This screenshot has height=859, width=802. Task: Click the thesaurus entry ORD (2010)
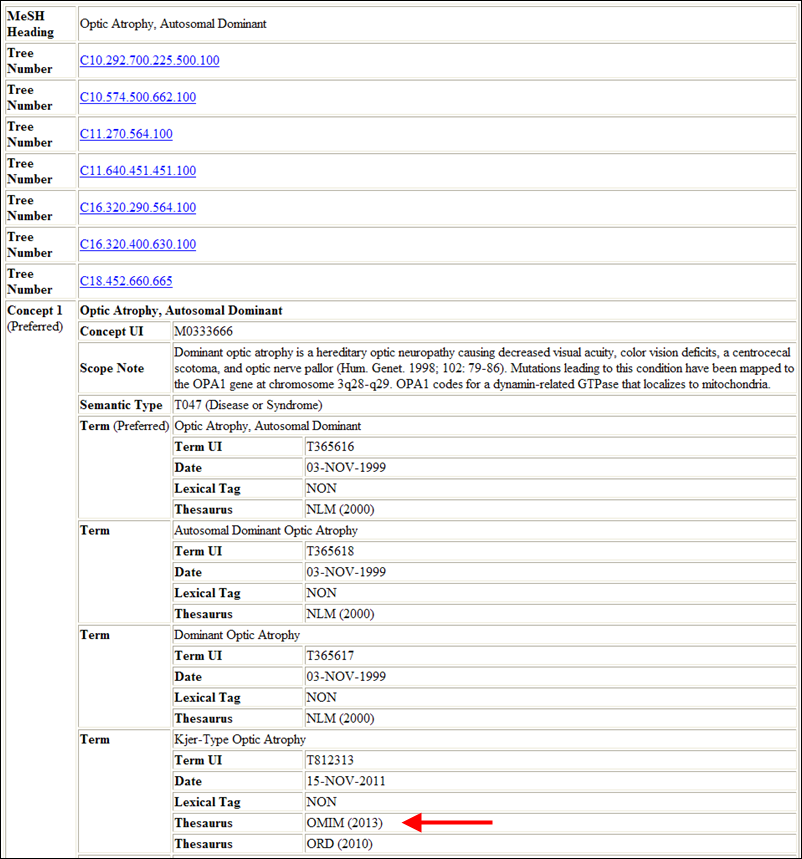coord(340,844)
